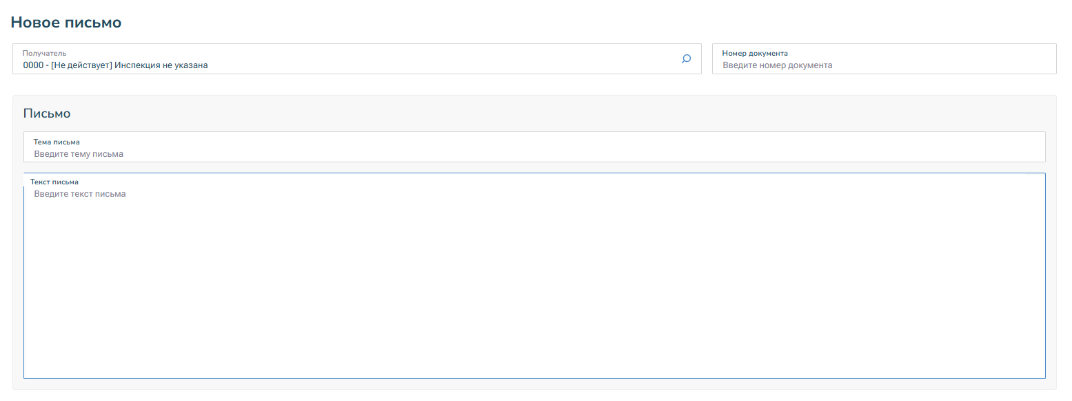This screenshot has width=1072, height=401.
Task: Click the 'Новое письмо' page heading
Action: (65, 21)
